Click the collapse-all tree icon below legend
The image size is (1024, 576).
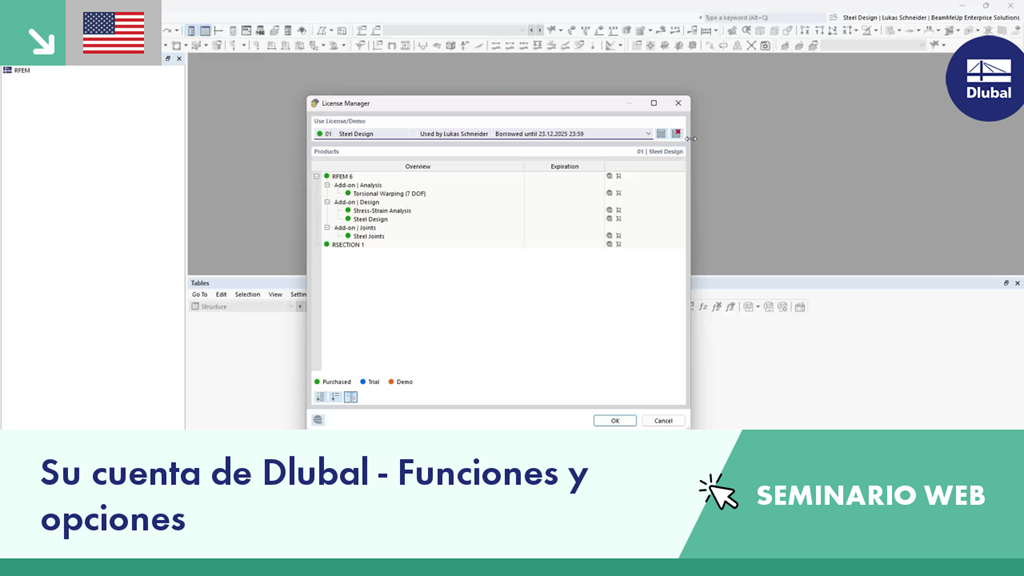tap(336, 397)
